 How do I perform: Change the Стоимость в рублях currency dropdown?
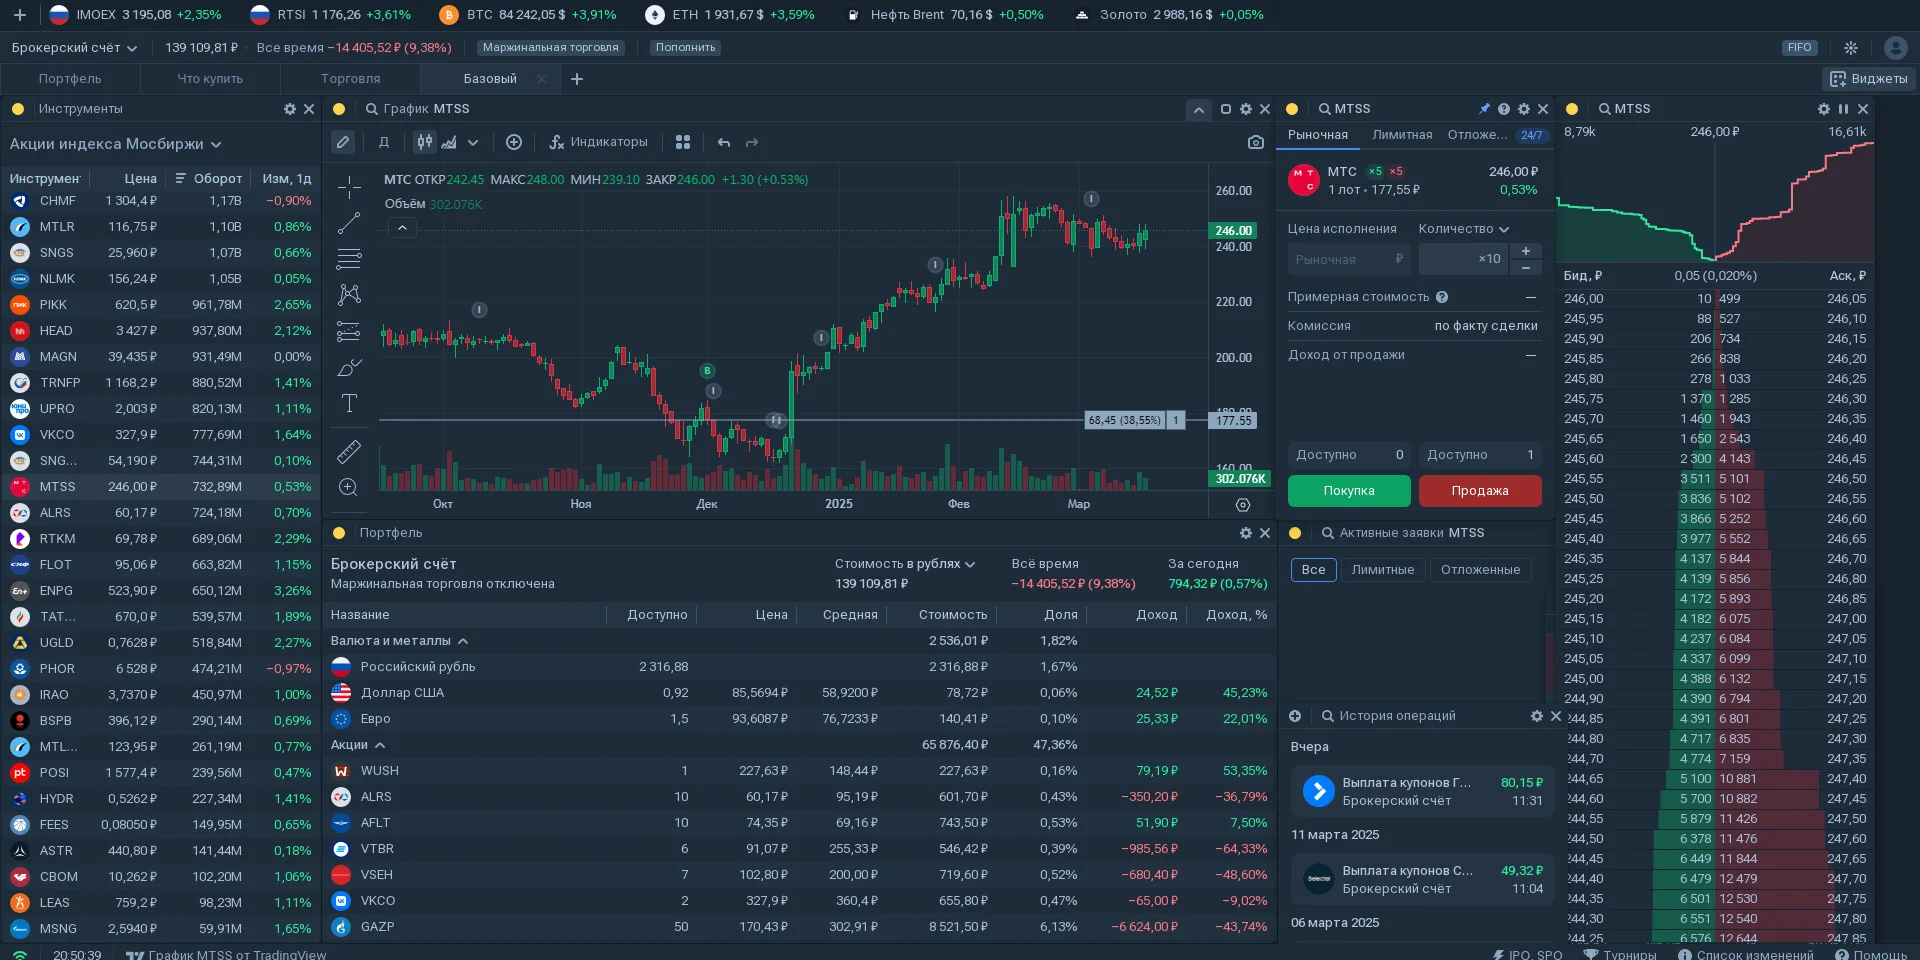pos(905,564)
